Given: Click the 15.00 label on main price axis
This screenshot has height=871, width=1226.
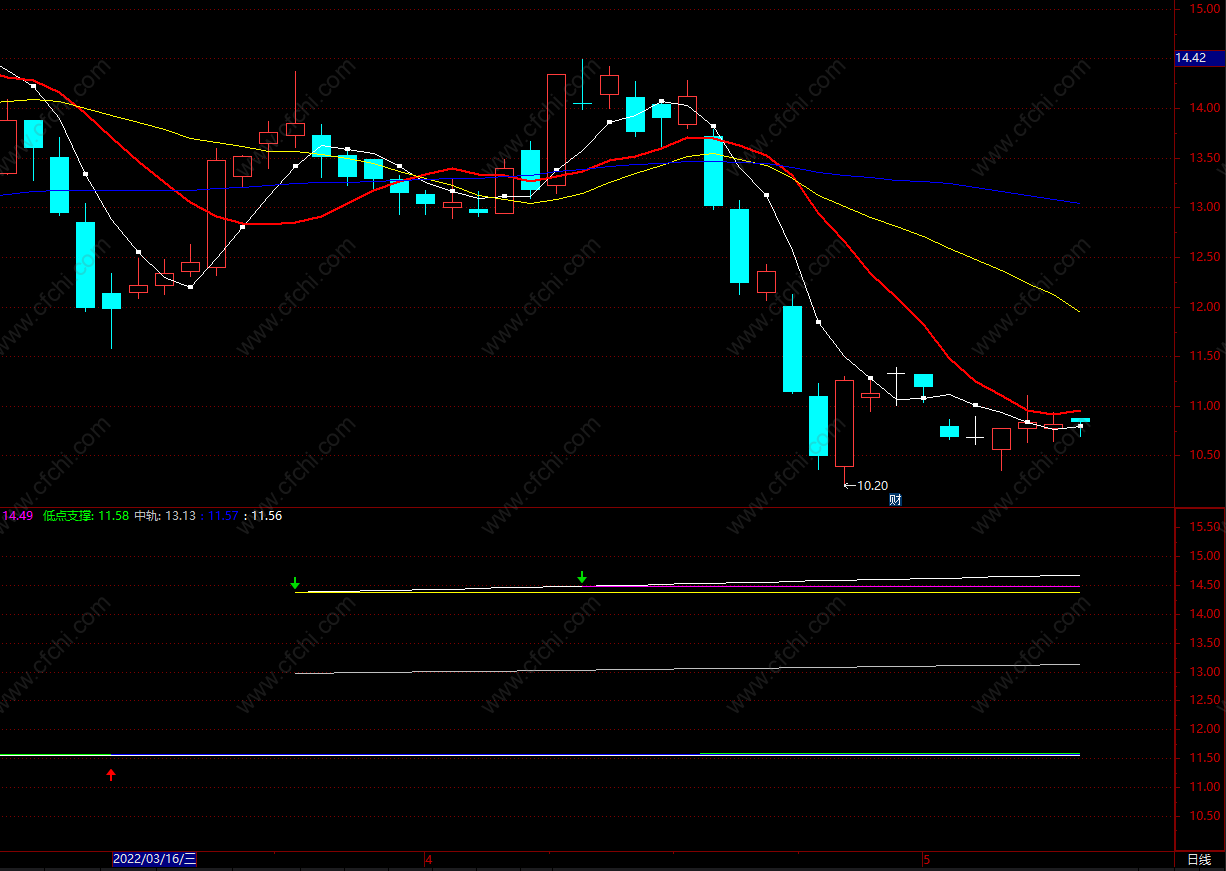Looking at the screenshot, I should tap(1204, 9).
